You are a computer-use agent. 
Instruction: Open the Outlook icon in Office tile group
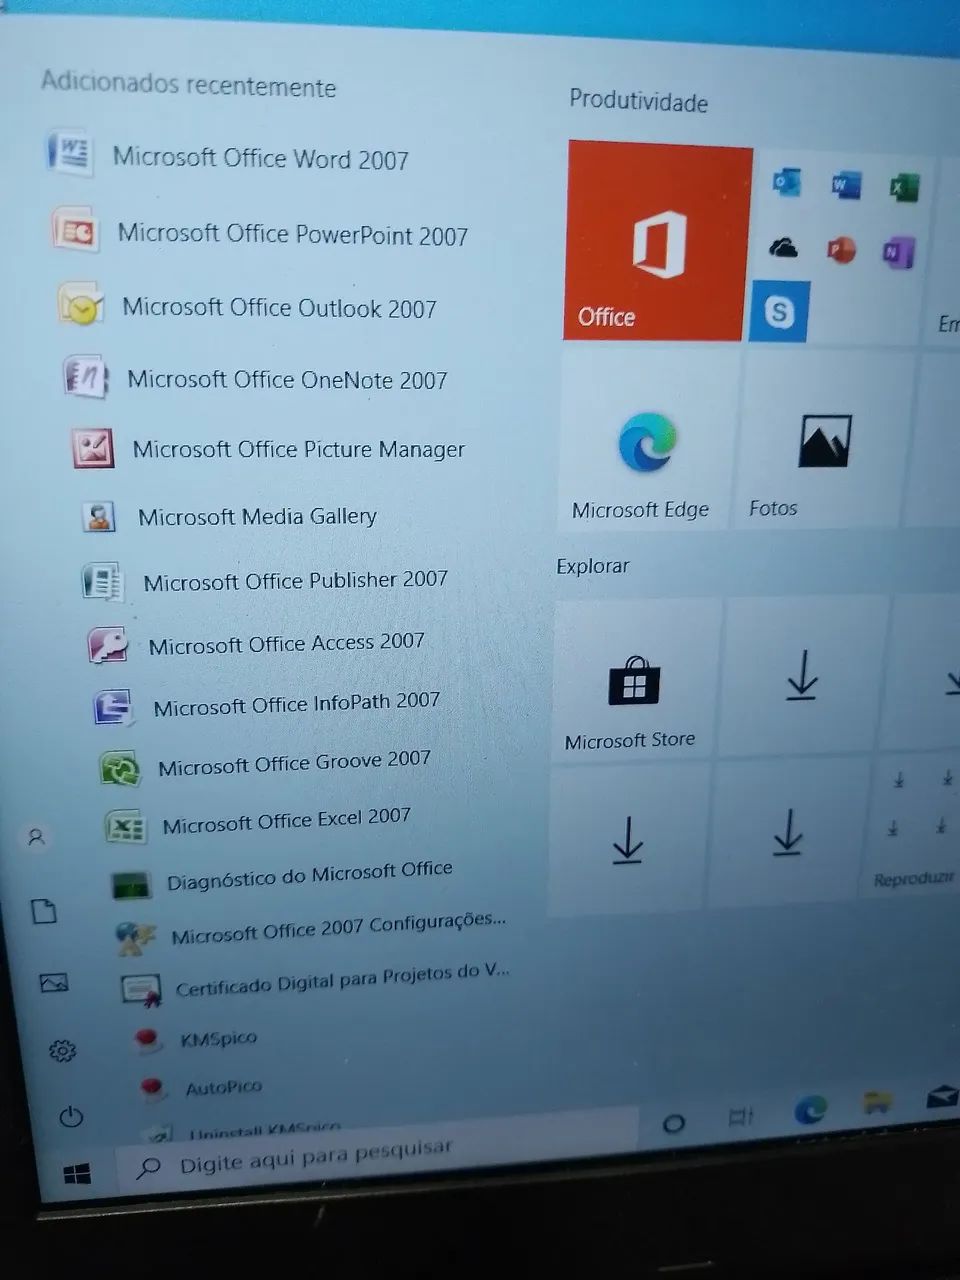tap(787, 182)
